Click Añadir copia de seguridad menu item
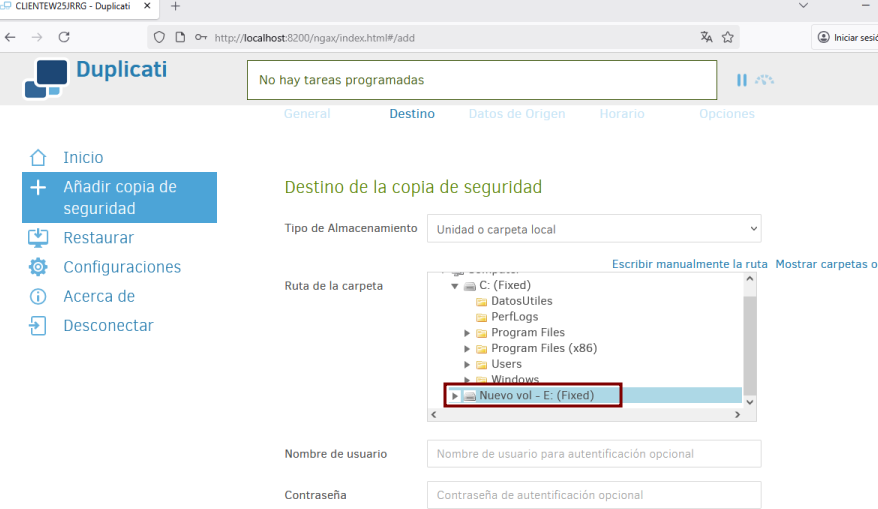This screenshot has height=509, width=878. click(x=119, y=198)
